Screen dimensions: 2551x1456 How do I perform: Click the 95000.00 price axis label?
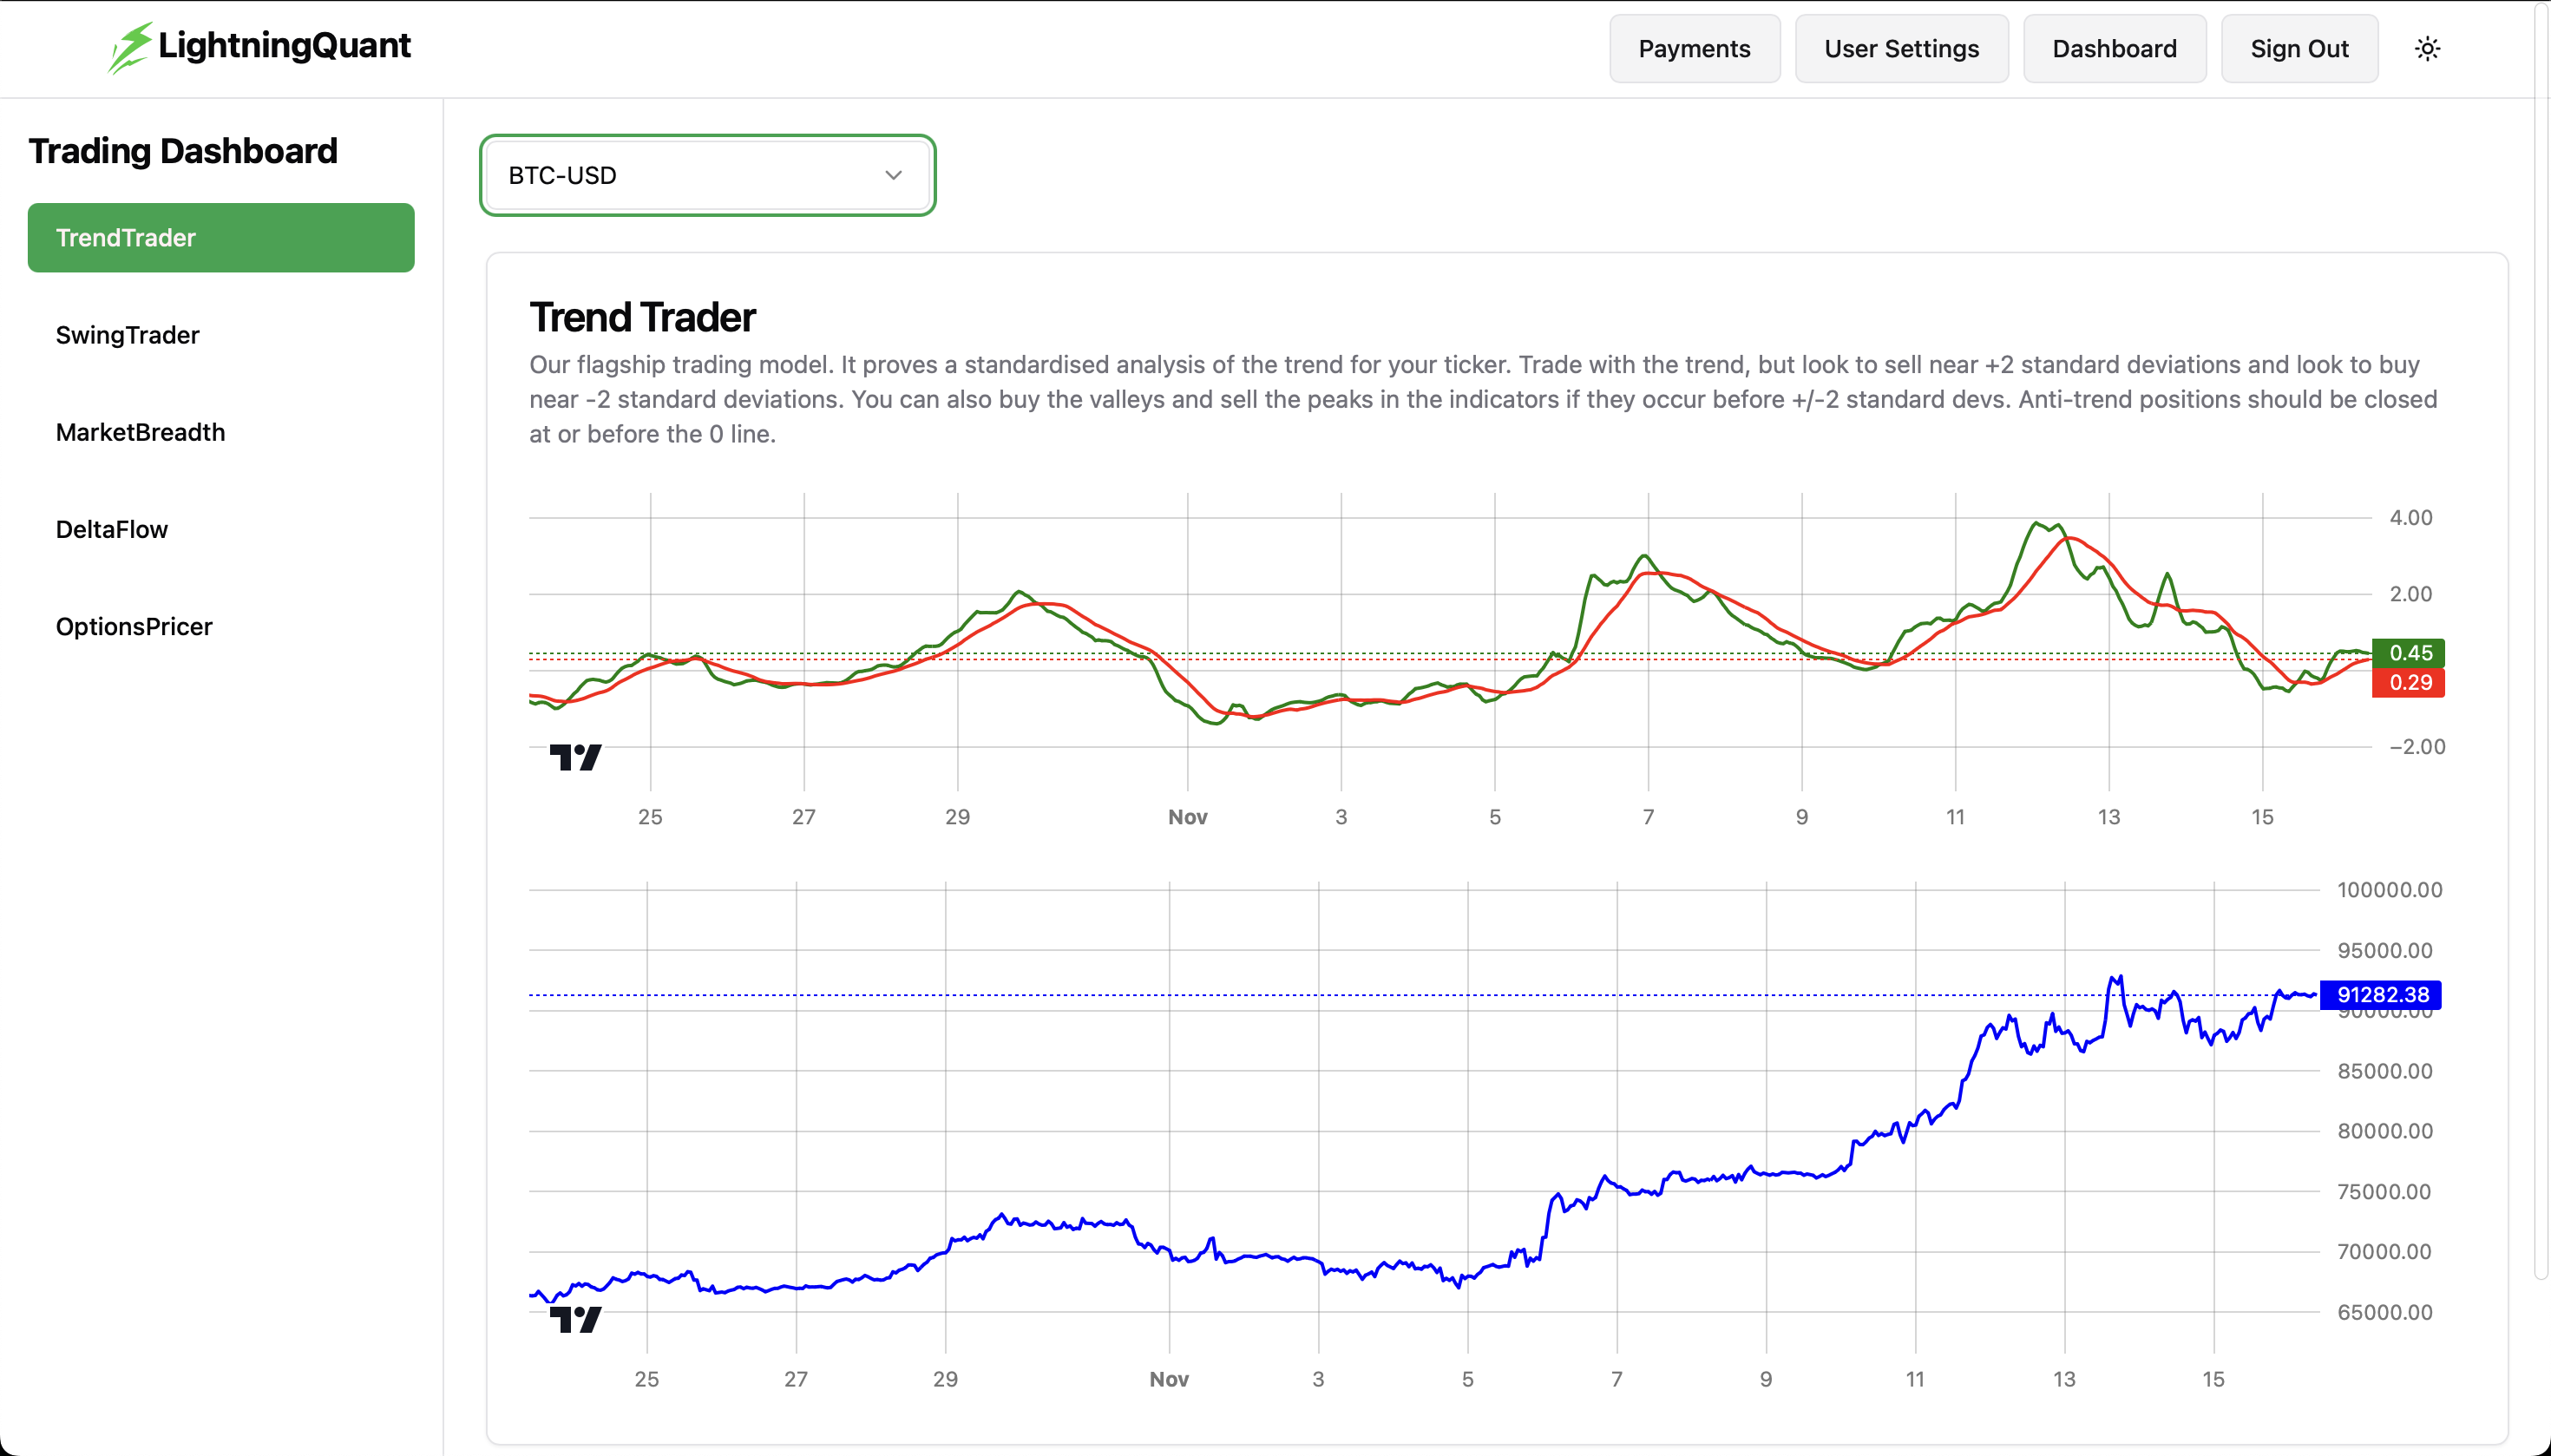[x=2384, y=951]
